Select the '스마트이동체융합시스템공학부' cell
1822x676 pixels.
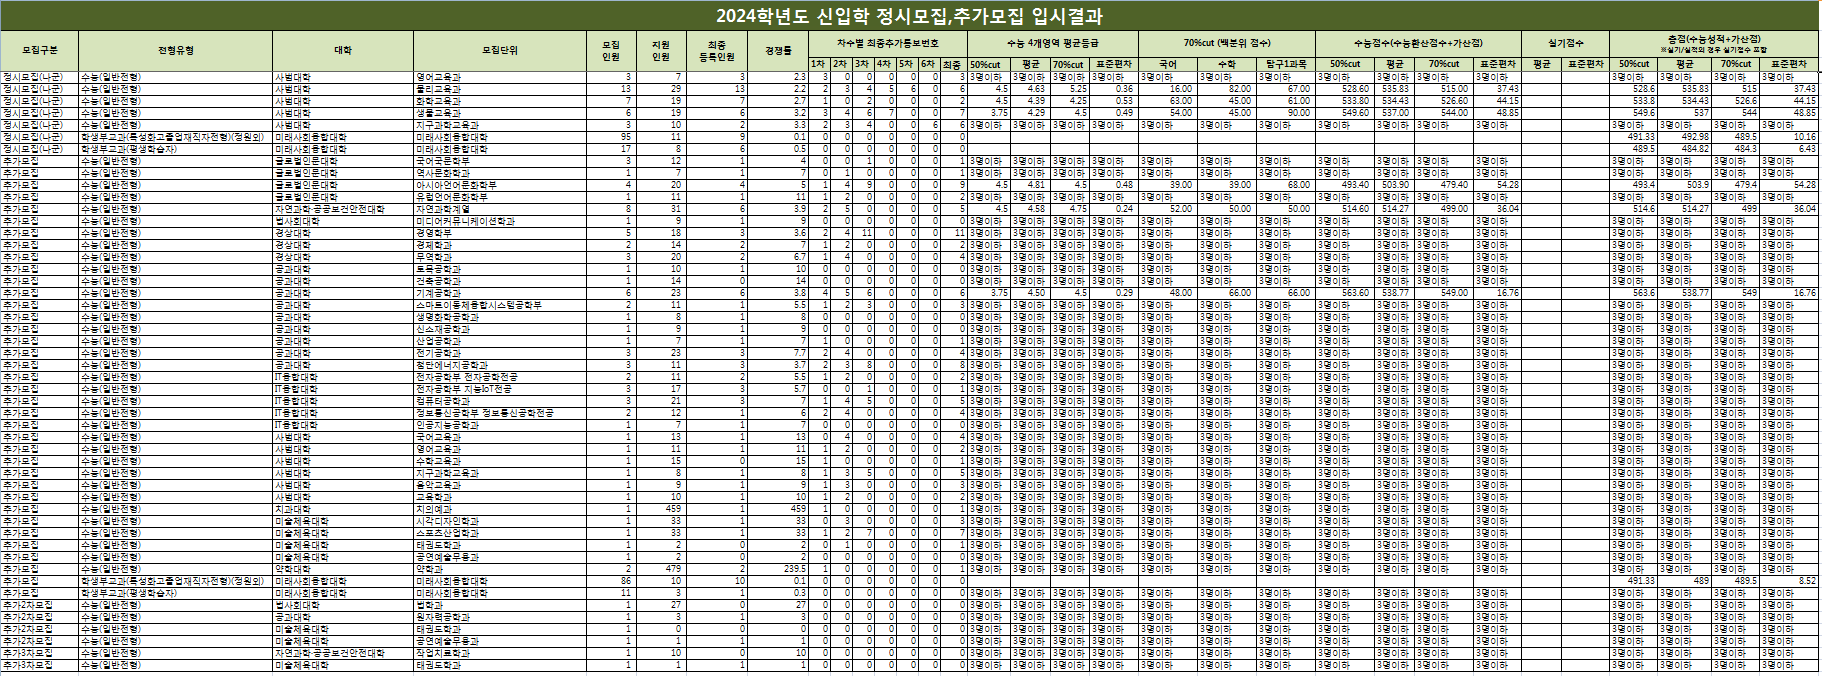coord(500,305)
